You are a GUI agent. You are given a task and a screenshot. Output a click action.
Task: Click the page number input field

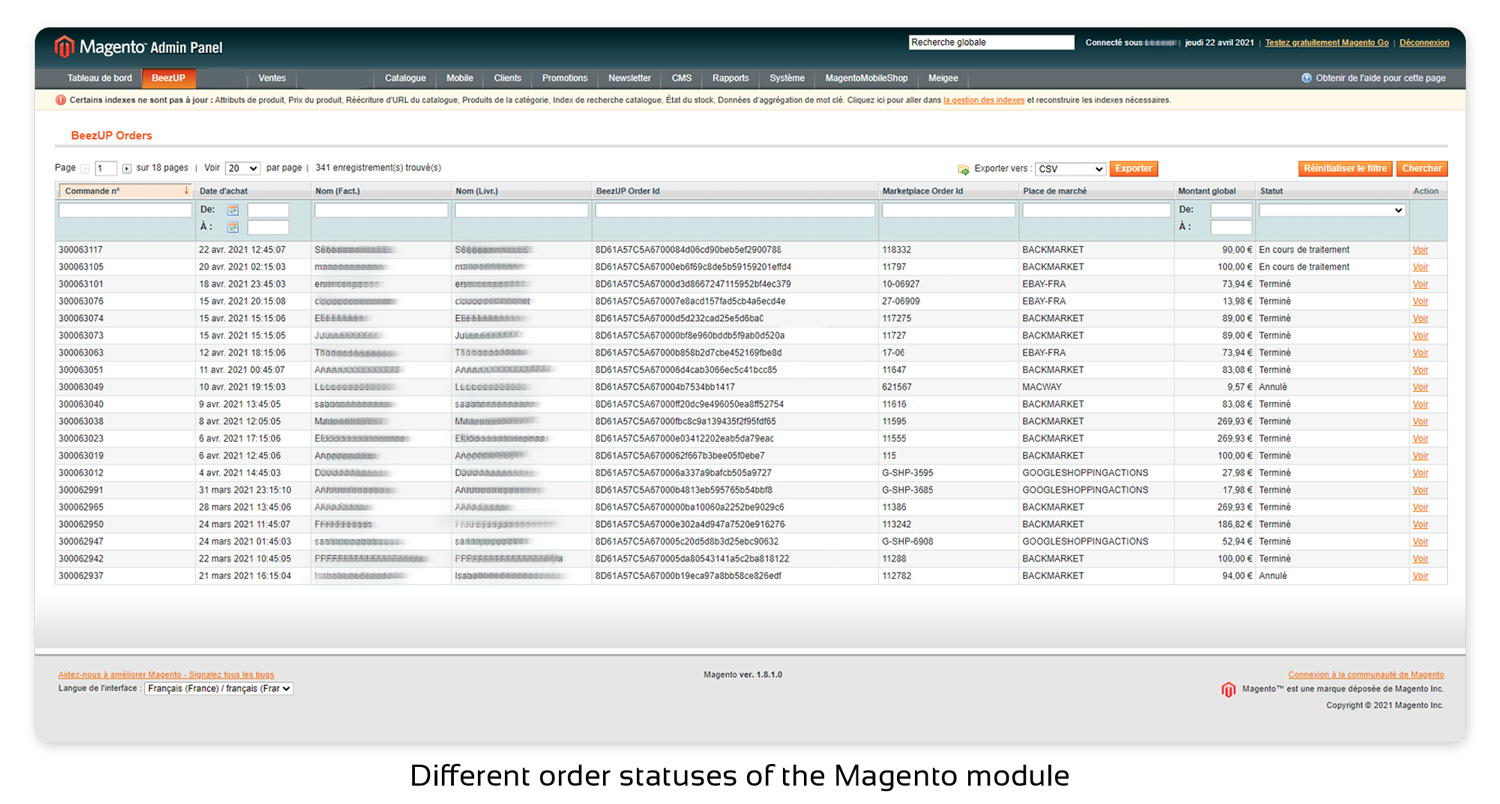click(106, 169)
